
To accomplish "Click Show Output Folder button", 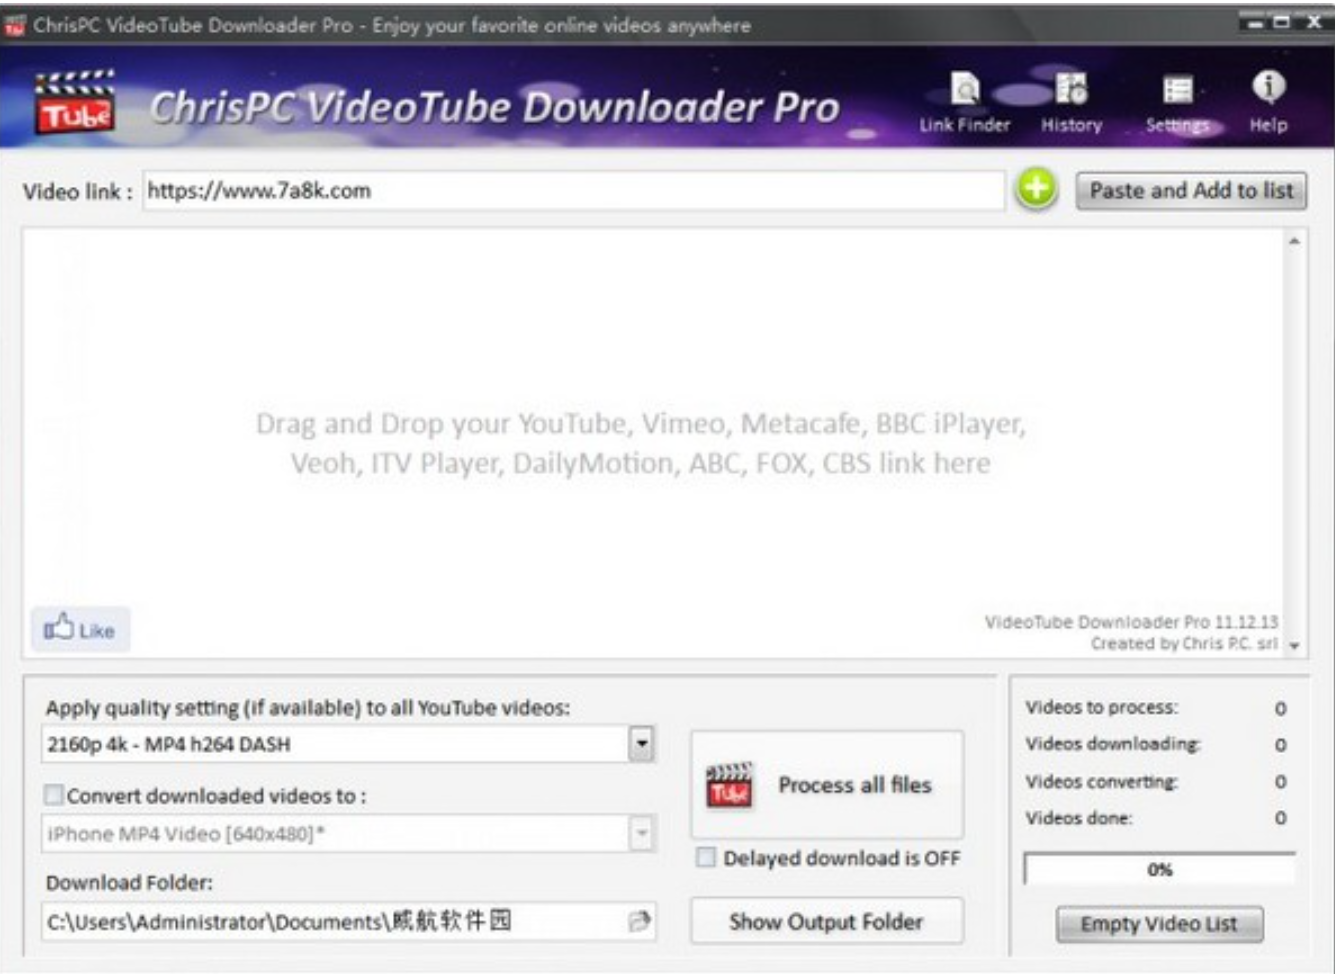I will pyautogui.click(x=826, y=921).
